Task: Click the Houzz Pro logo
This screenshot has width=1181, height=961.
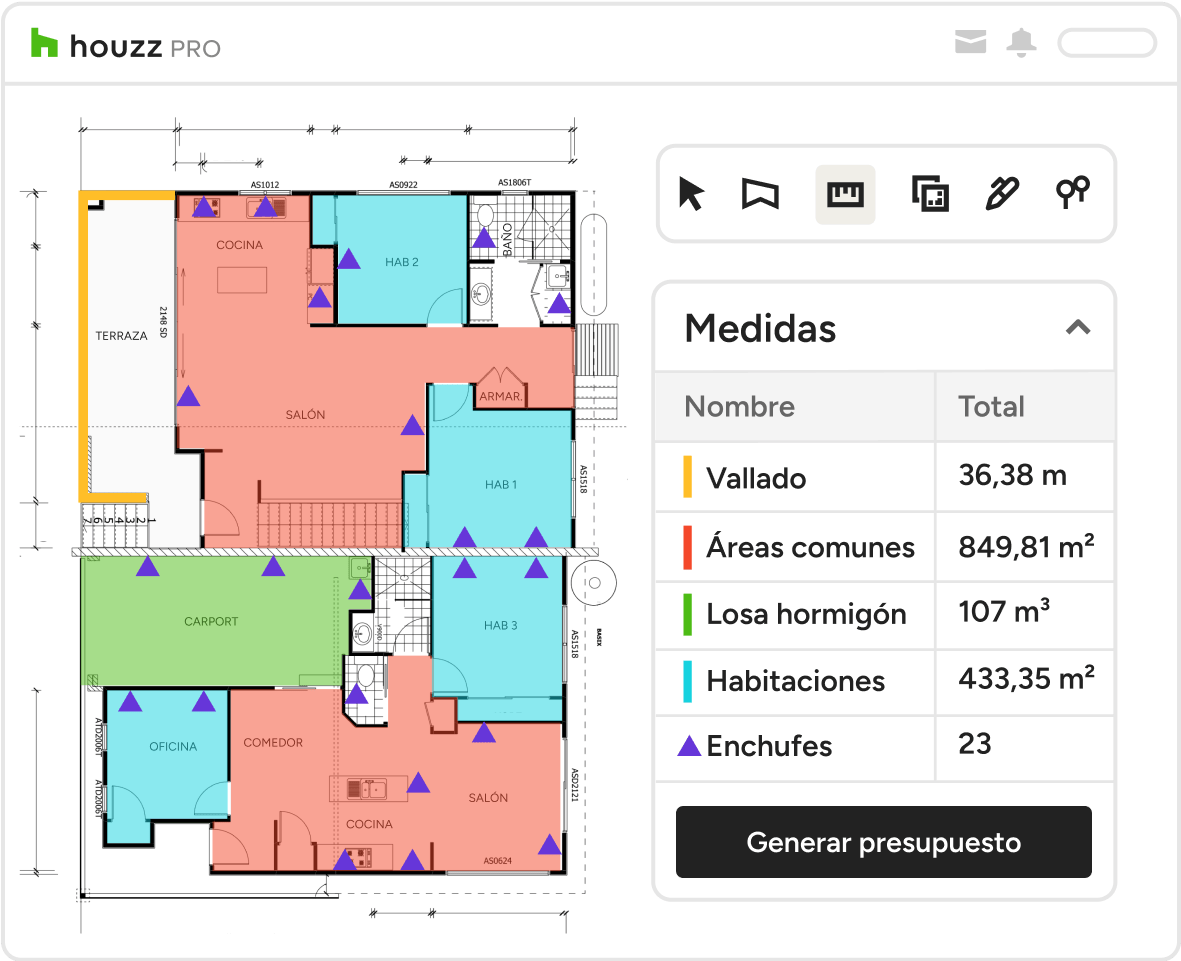Action: (x=126, y=45)
